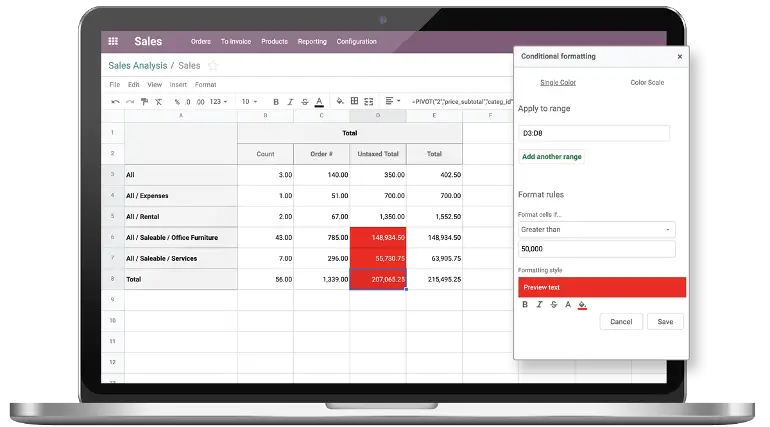Format as percent using the % icon

[177, 102]
